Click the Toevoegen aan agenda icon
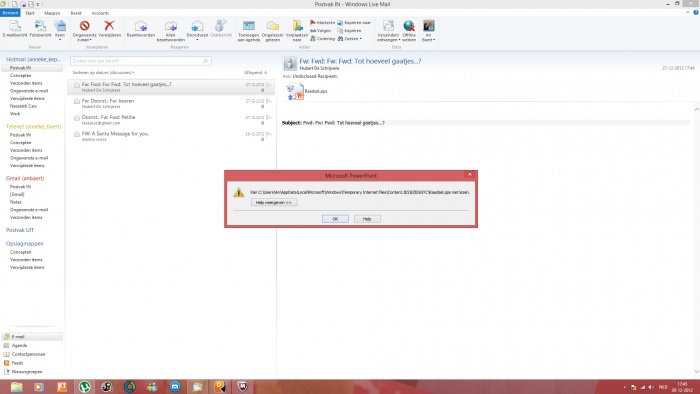The height and width of the screenshot is (394, 700). 249,26
